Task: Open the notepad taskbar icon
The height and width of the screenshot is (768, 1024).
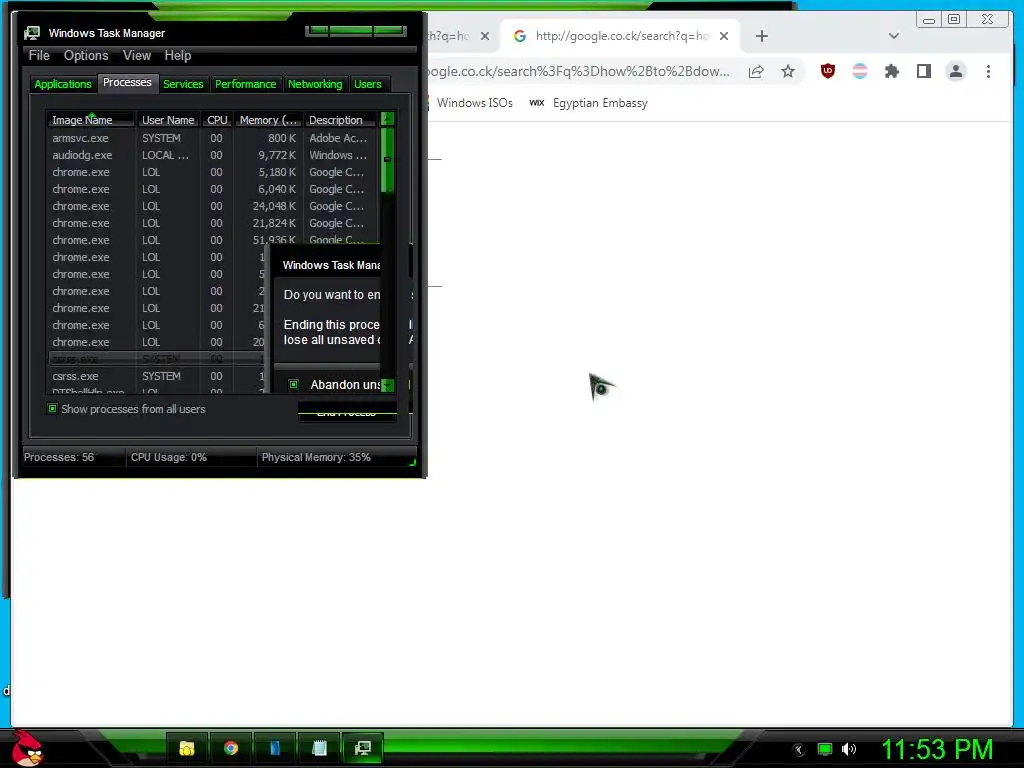Action: pos(319,748)
